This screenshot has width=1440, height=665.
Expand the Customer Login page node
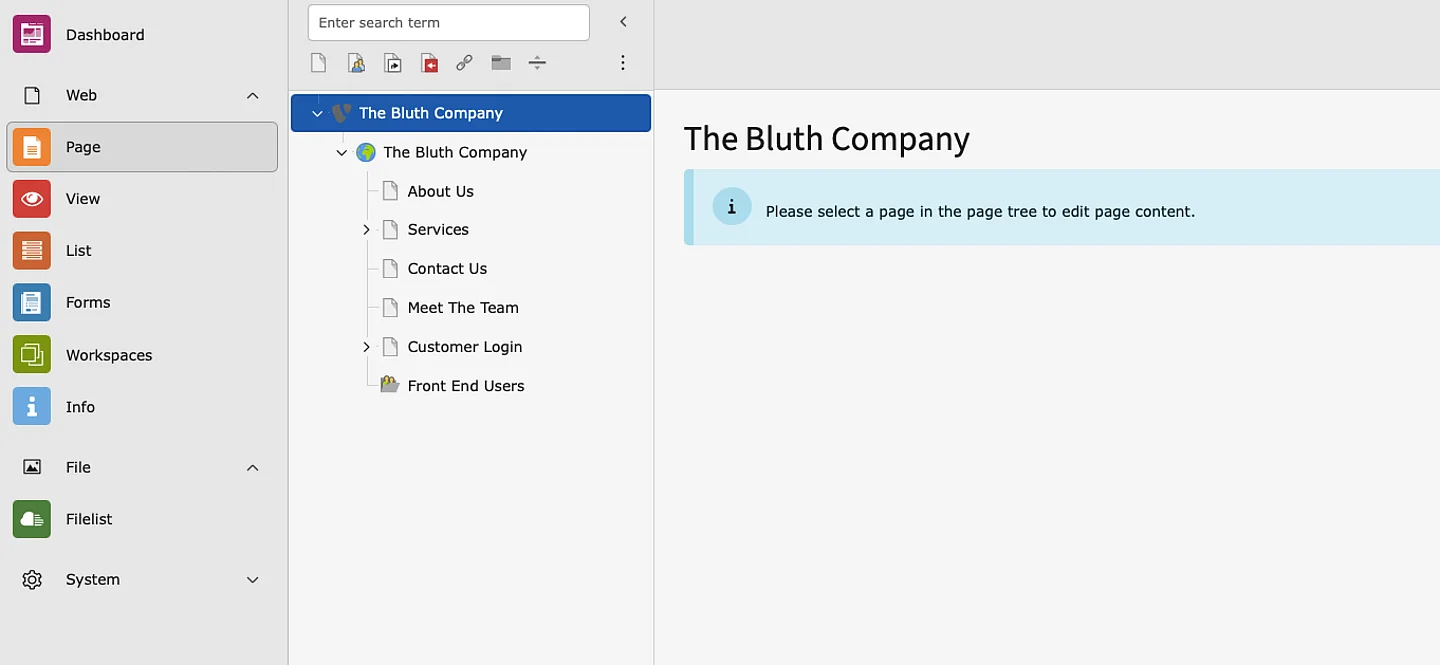pos(366,346)
